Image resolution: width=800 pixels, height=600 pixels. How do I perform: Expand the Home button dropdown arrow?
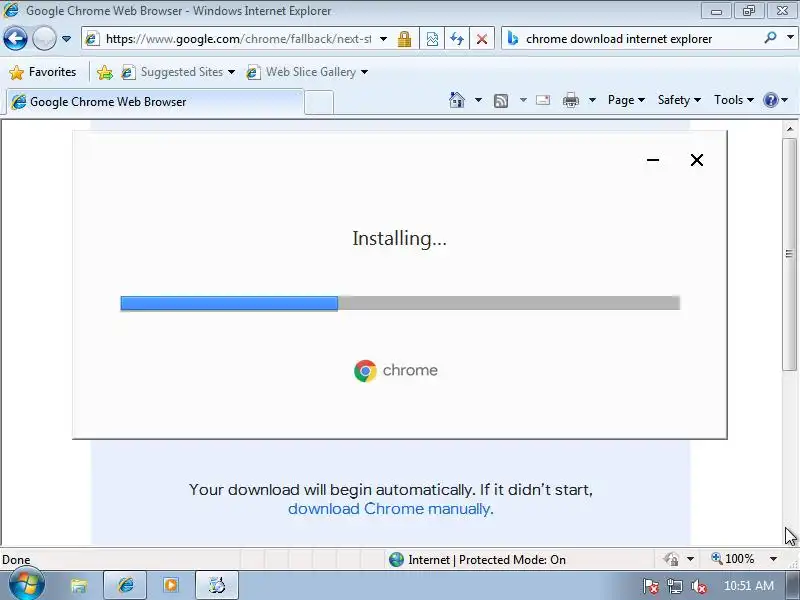coord(478,100)
